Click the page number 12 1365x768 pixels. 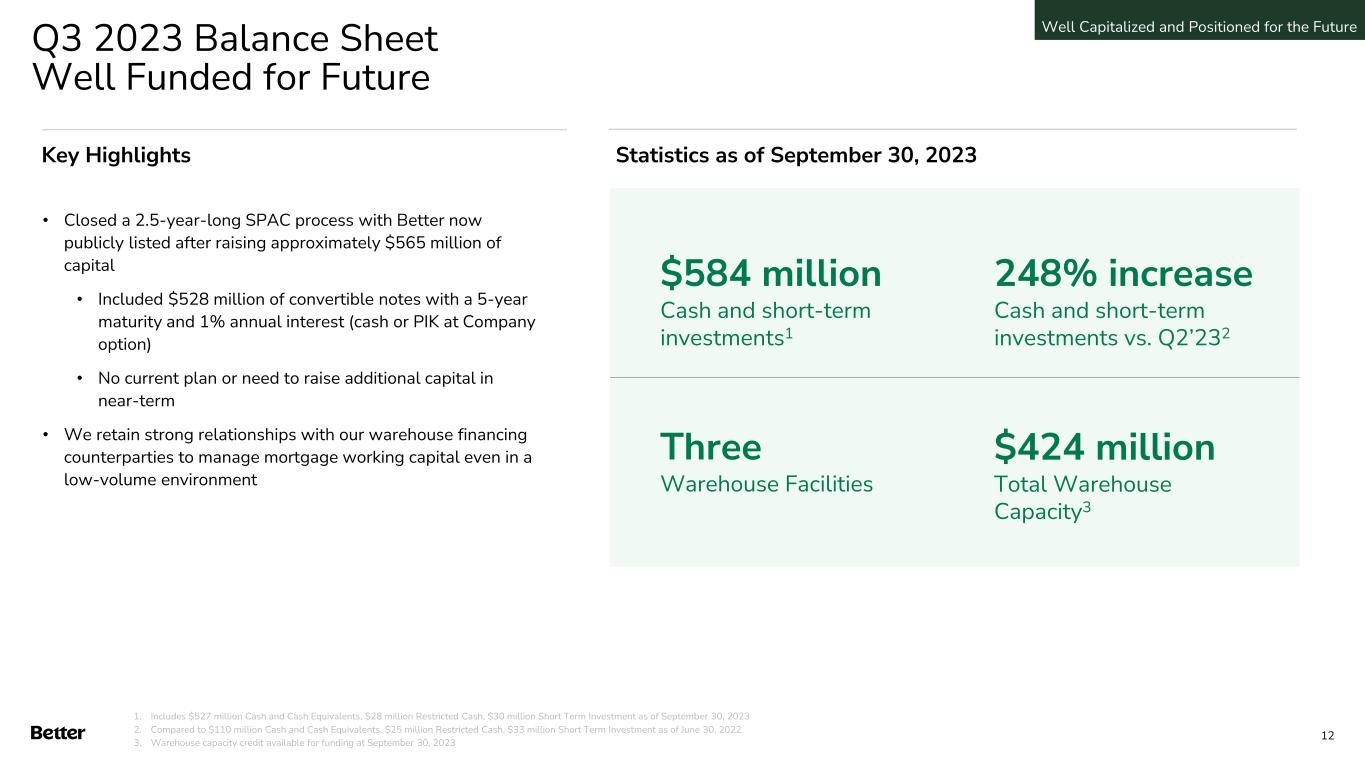(x=1327, y=736)
